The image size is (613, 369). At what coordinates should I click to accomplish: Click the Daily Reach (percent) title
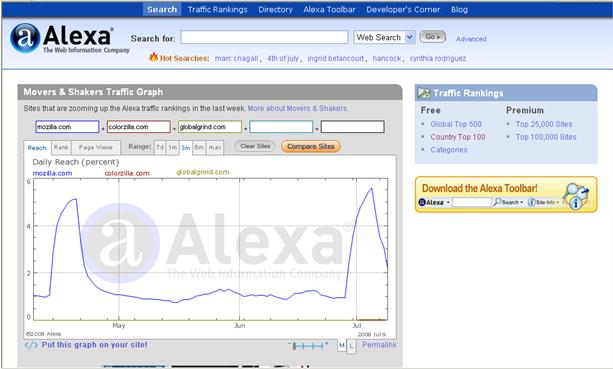click(75, 162)
